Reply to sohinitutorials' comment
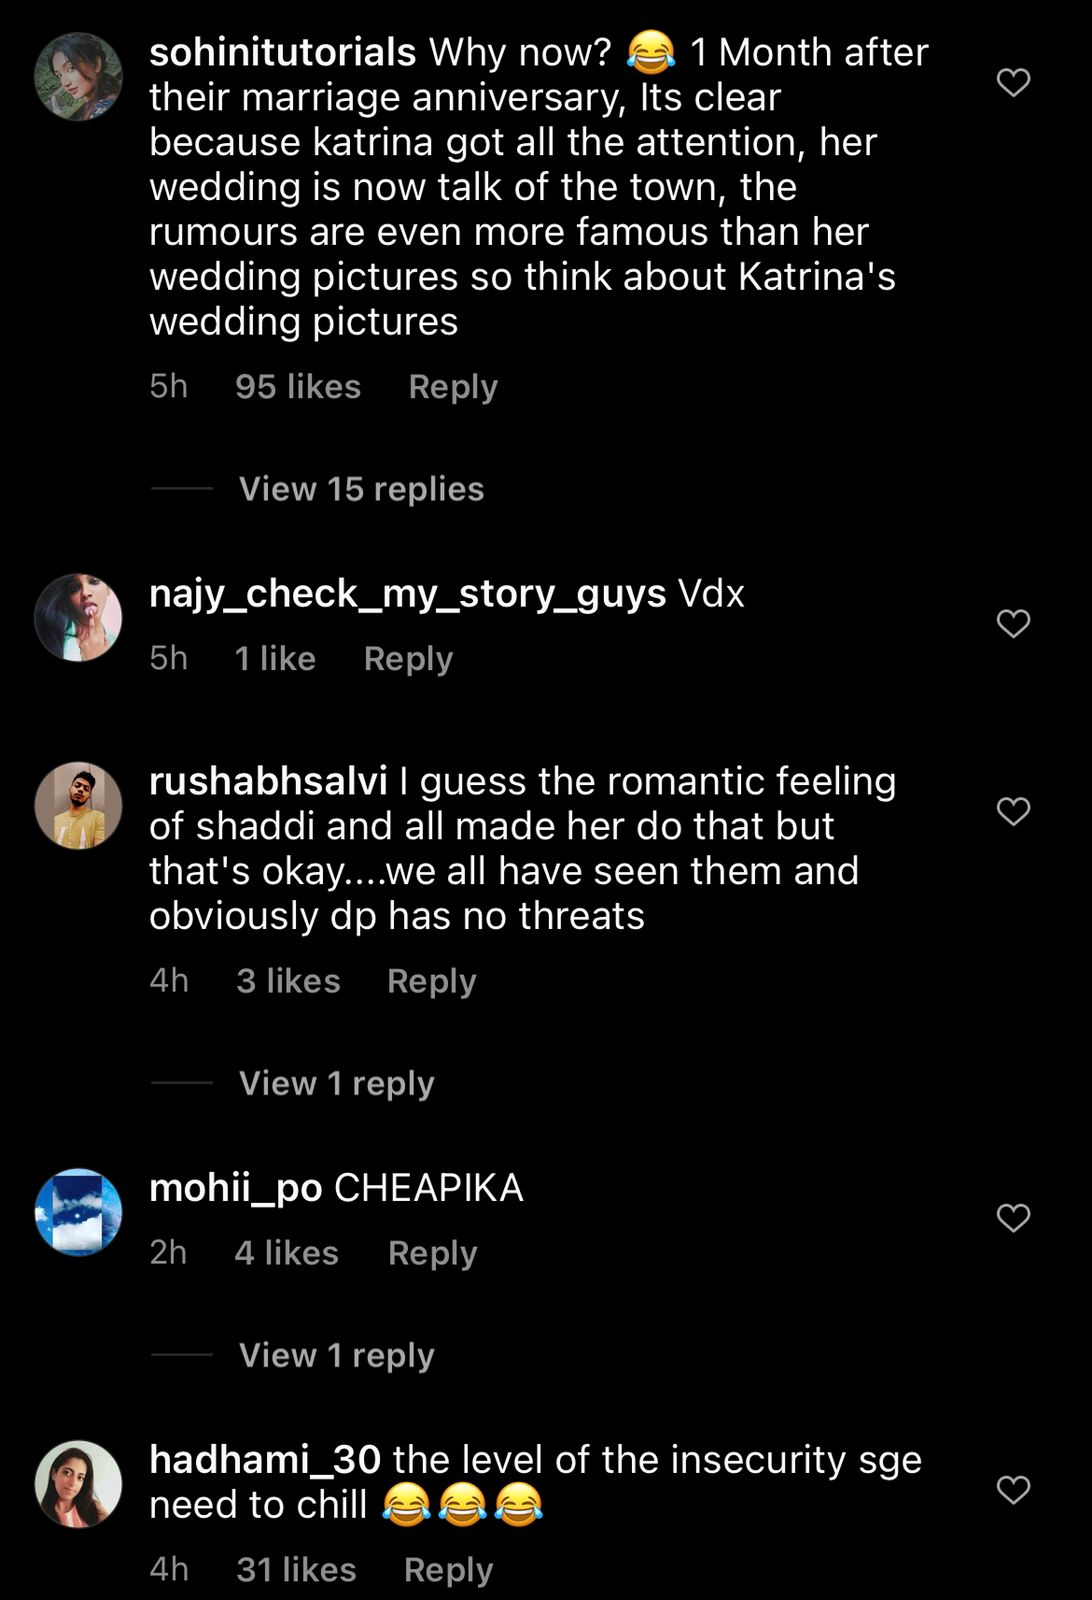 [452, 386]
